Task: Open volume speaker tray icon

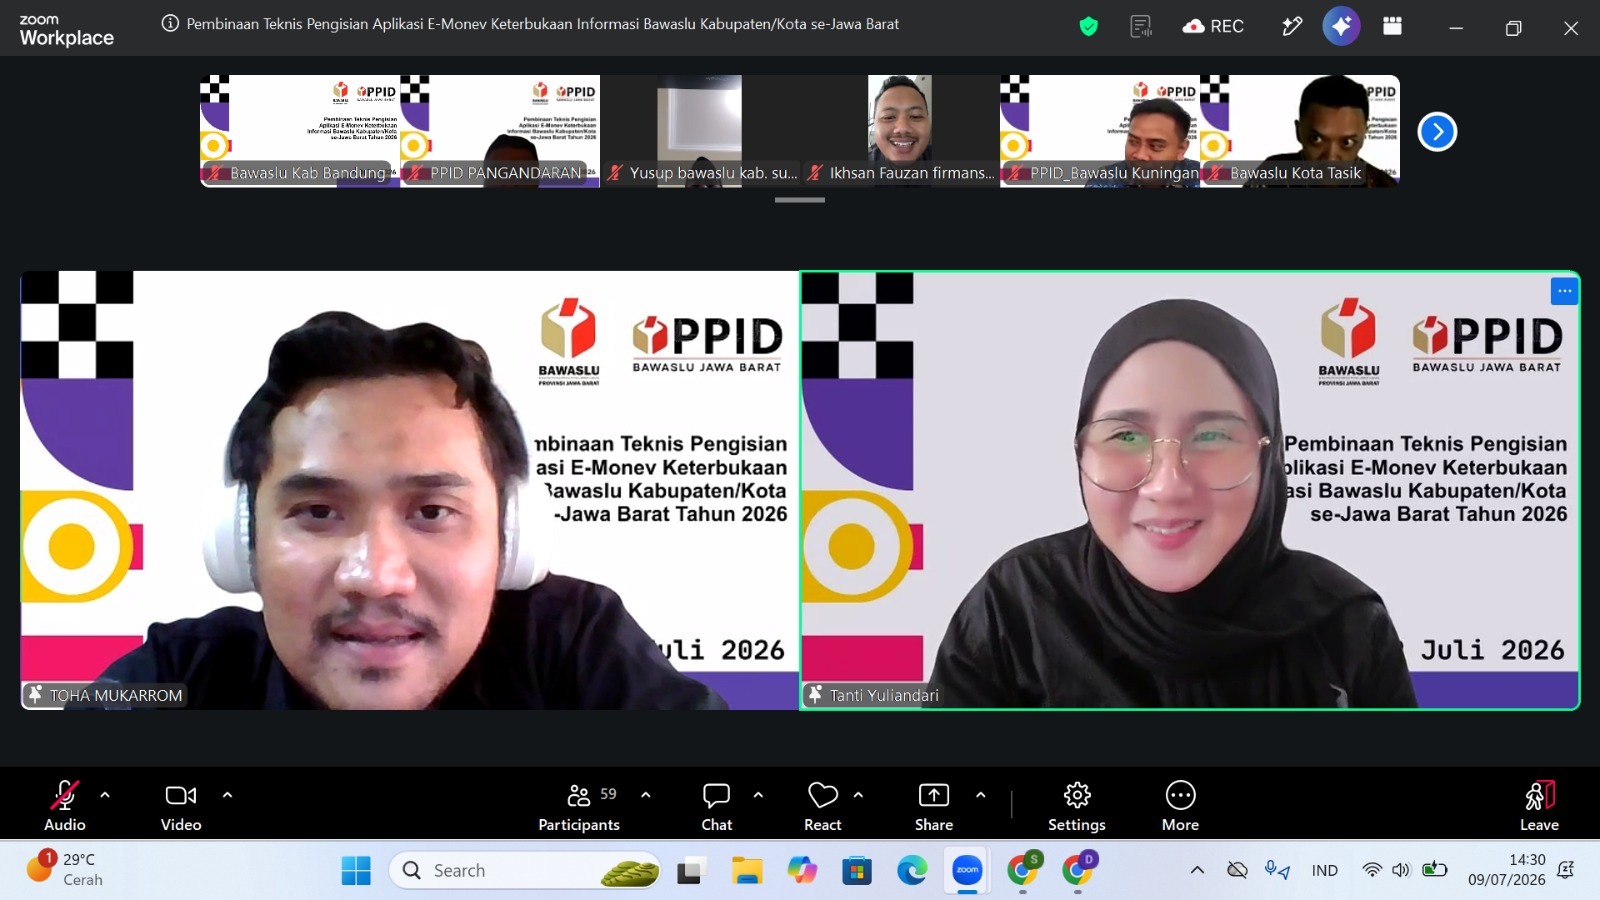Action: pyautogui.click(x=1401, y=870)
